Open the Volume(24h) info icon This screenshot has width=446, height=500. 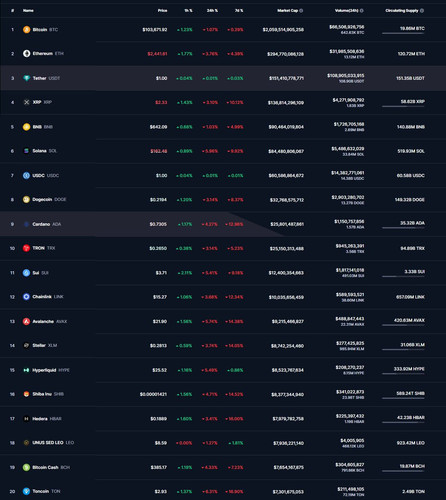pyautogui.click(x=362, y=11)
